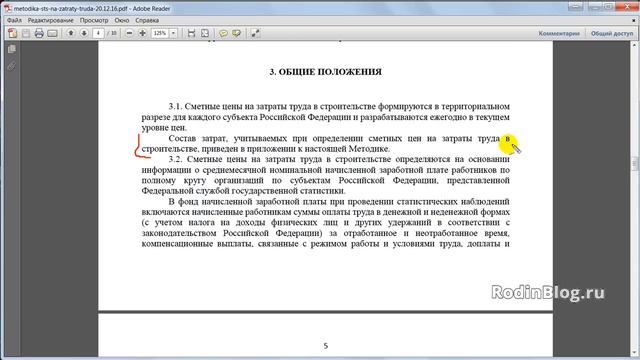640x360 pixels.
Task: Send the file by email via envelope icon
Action: tap(52, 33)
